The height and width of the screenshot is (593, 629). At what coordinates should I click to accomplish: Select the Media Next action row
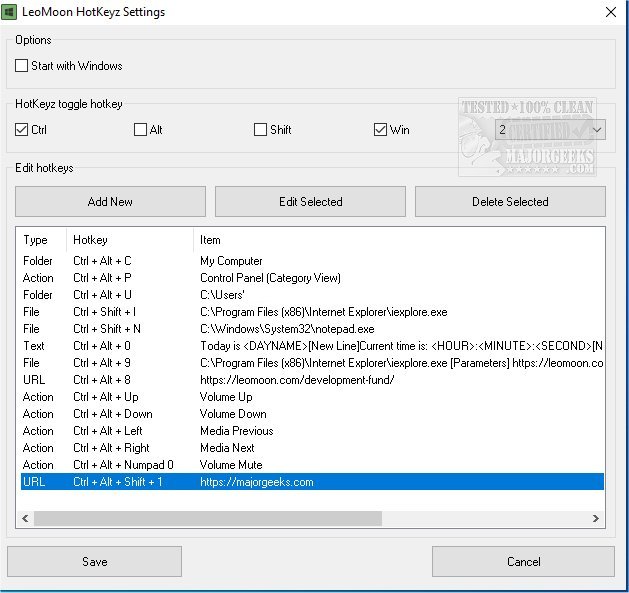click(312, 448)
